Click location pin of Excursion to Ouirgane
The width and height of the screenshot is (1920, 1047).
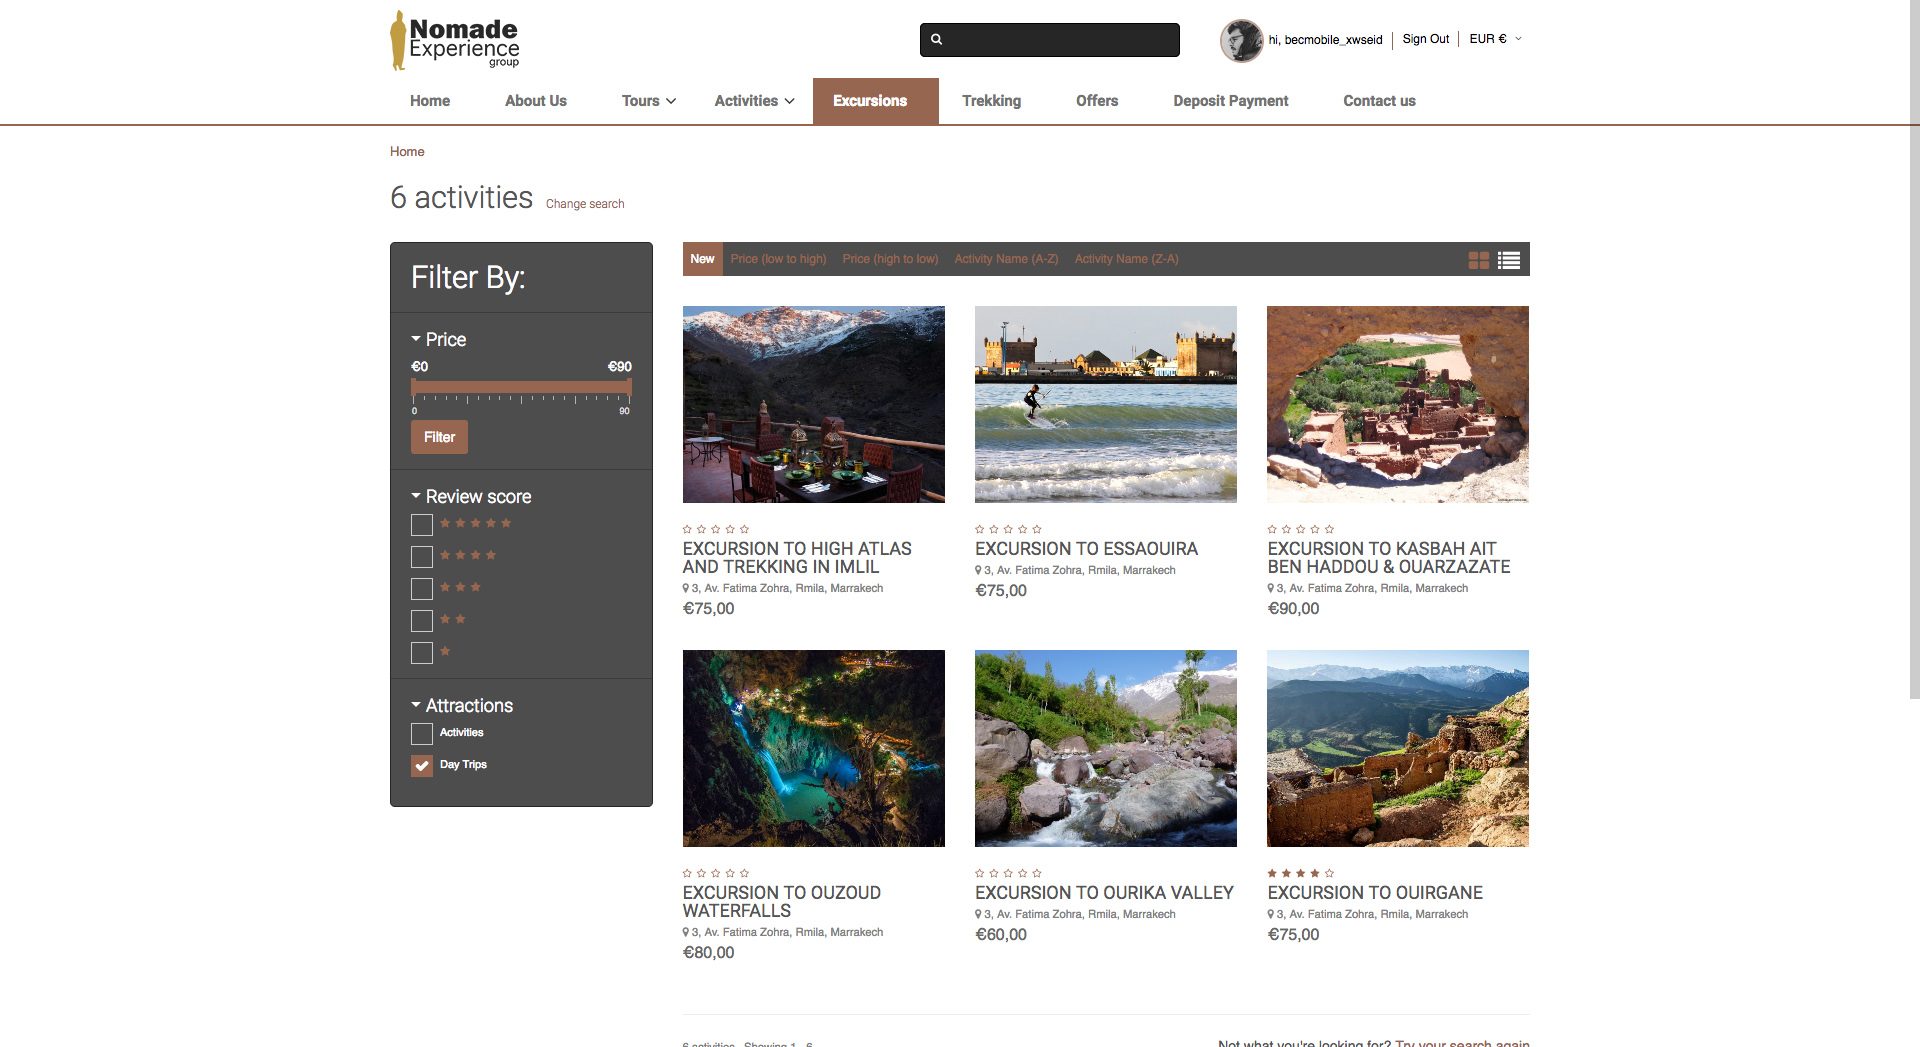pos(1271,914)
